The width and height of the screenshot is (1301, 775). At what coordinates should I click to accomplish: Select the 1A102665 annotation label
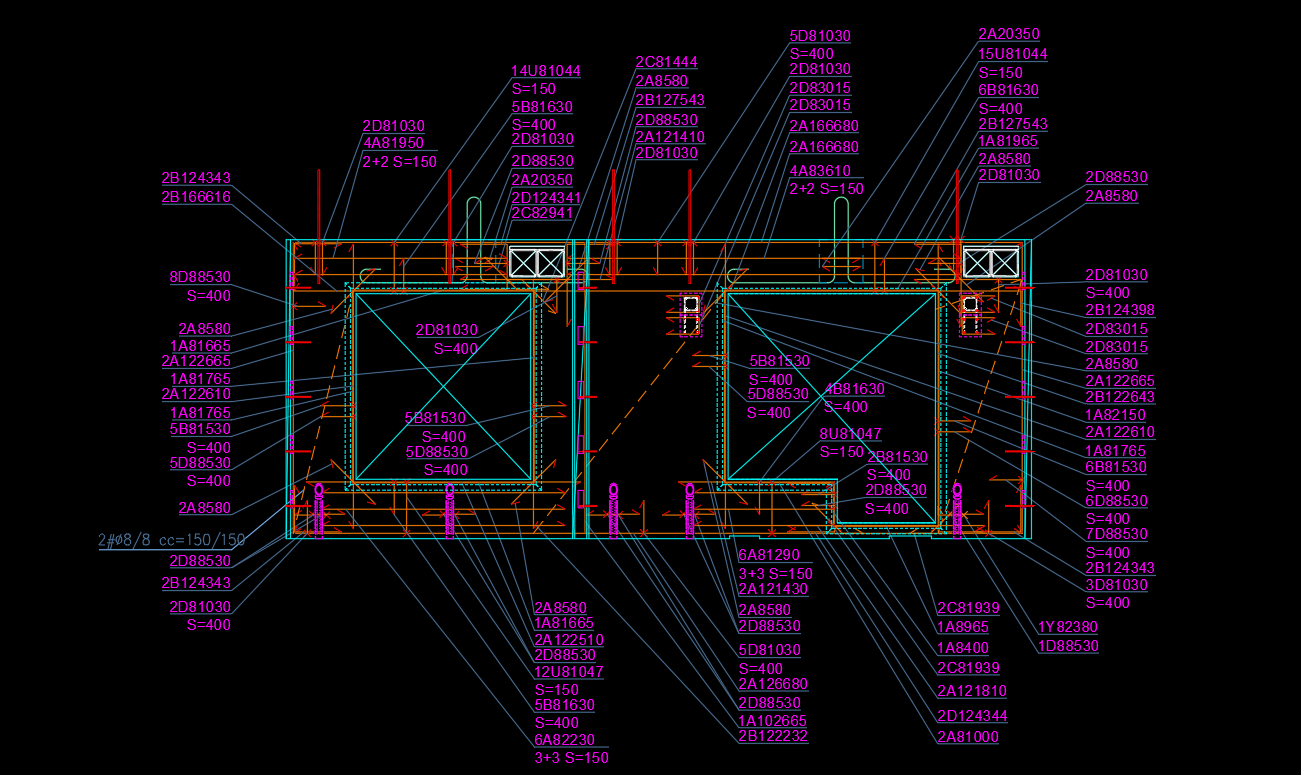(772, 721)
